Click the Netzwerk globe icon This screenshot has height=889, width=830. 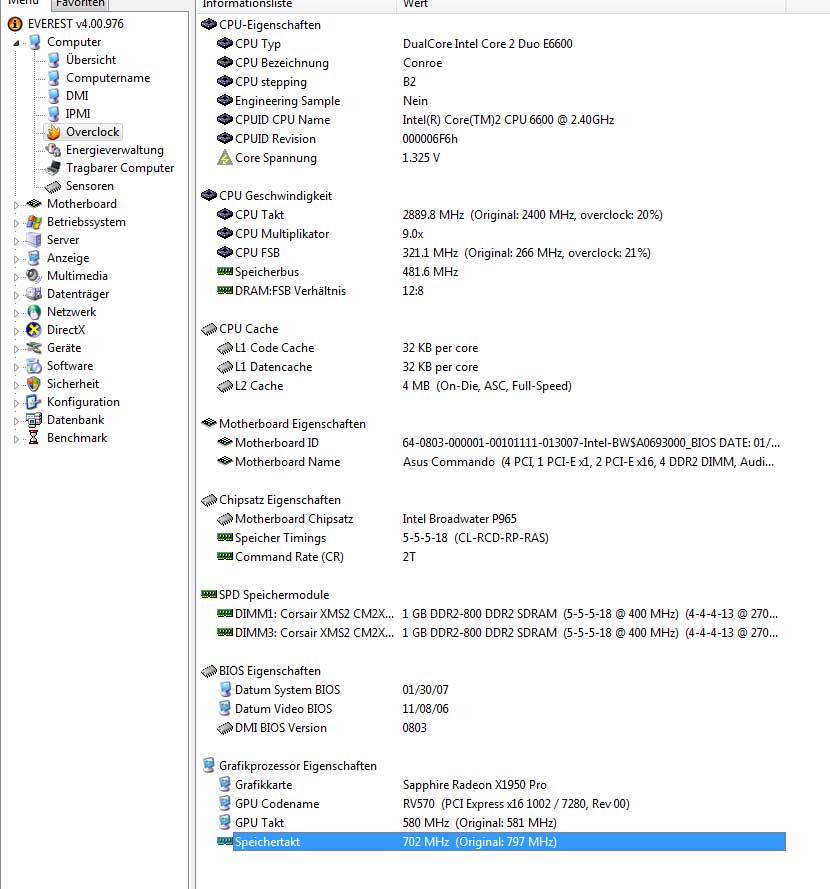[x=34, y=312]
